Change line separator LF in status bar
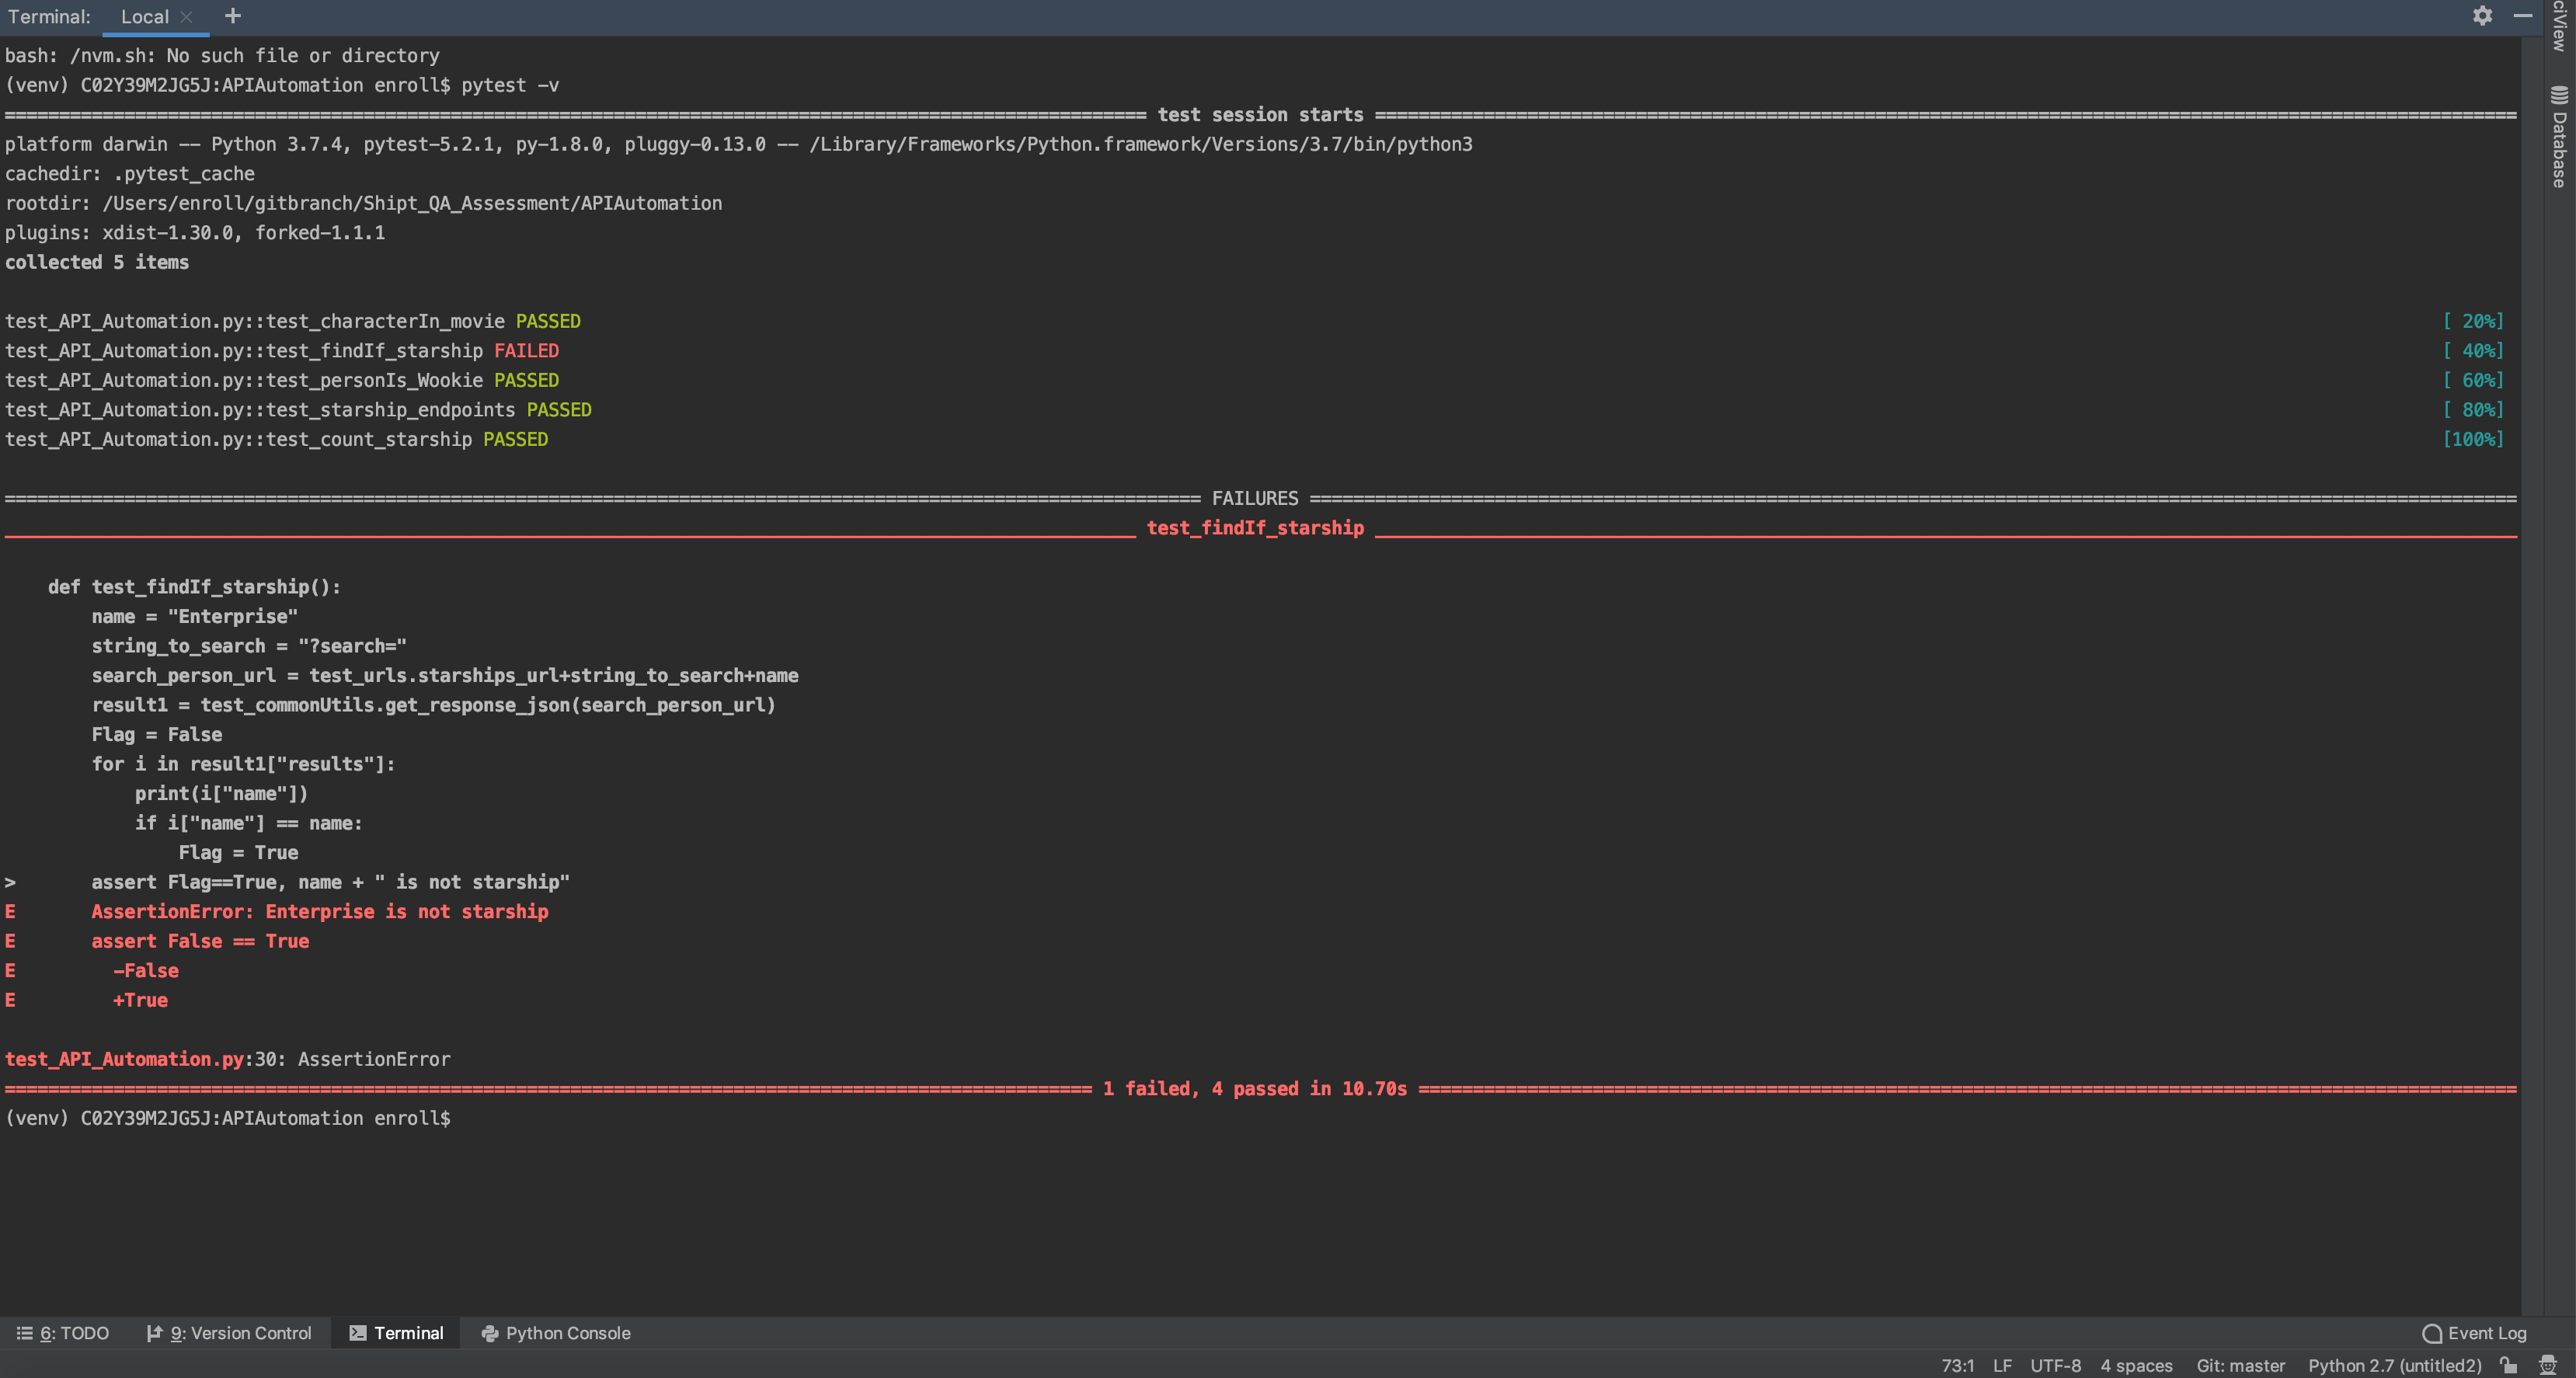2576x1378 pixels. click(2002, 1366)
